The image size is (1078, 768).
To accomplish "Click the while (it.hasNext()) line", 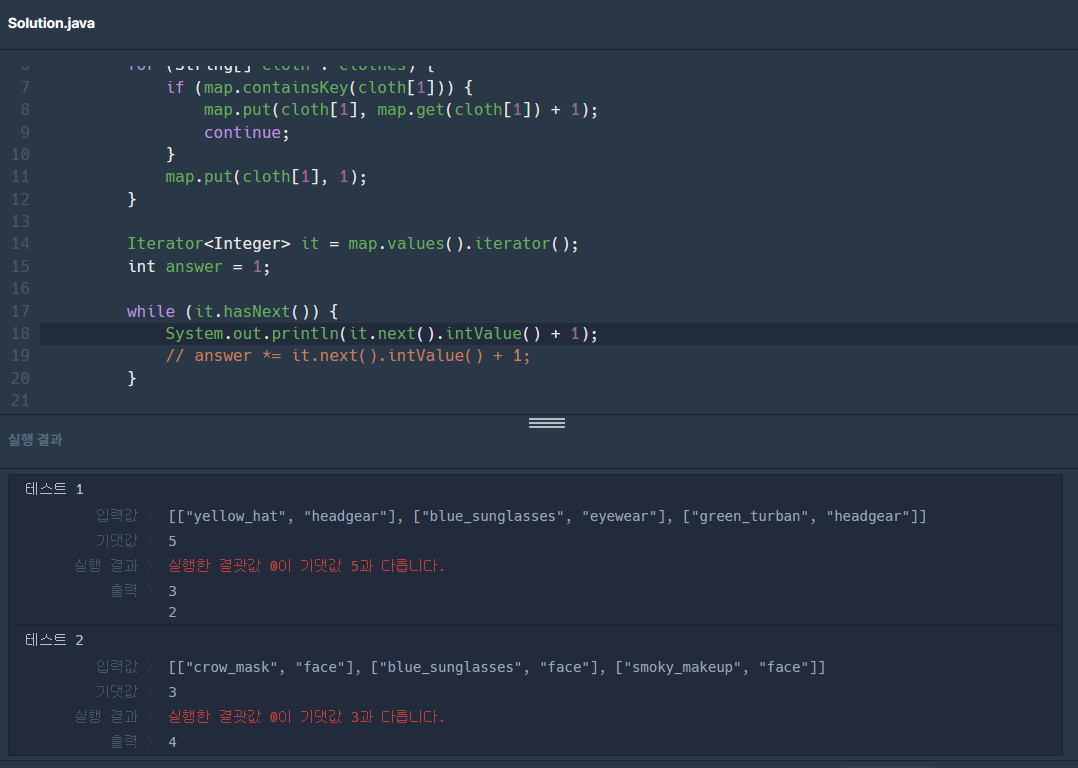I will [232, 311].
